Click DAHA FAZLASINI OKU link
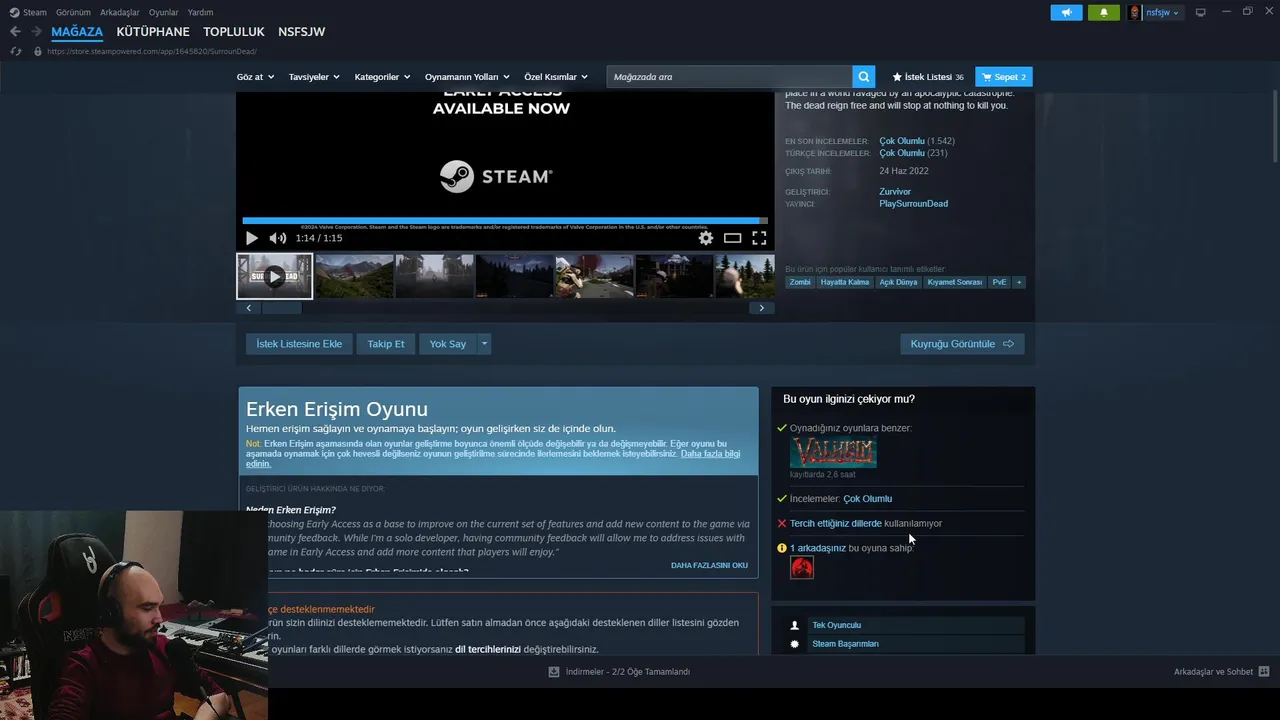Viewport: 1280px width, 720px height. (709, 565)
